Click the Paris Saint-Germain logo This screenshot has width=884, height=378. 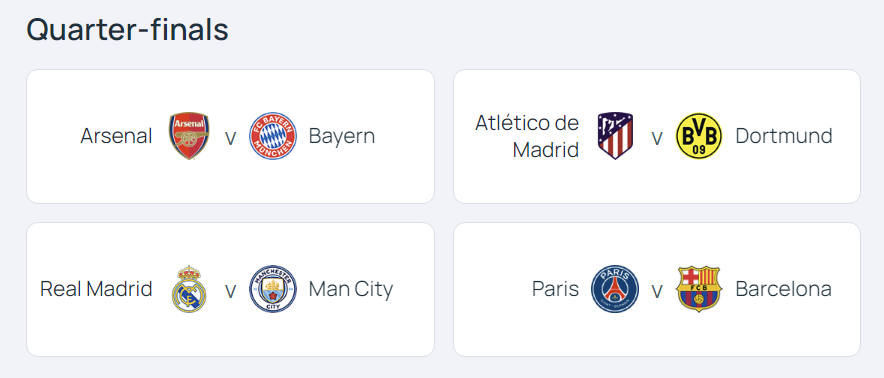click(x=615, y=289)
